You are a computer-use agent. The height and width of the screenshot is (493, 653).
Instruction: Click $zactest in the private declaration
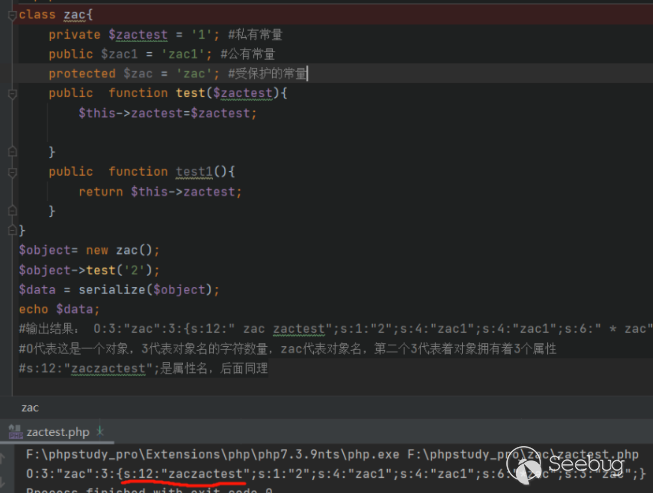point(138,35)
